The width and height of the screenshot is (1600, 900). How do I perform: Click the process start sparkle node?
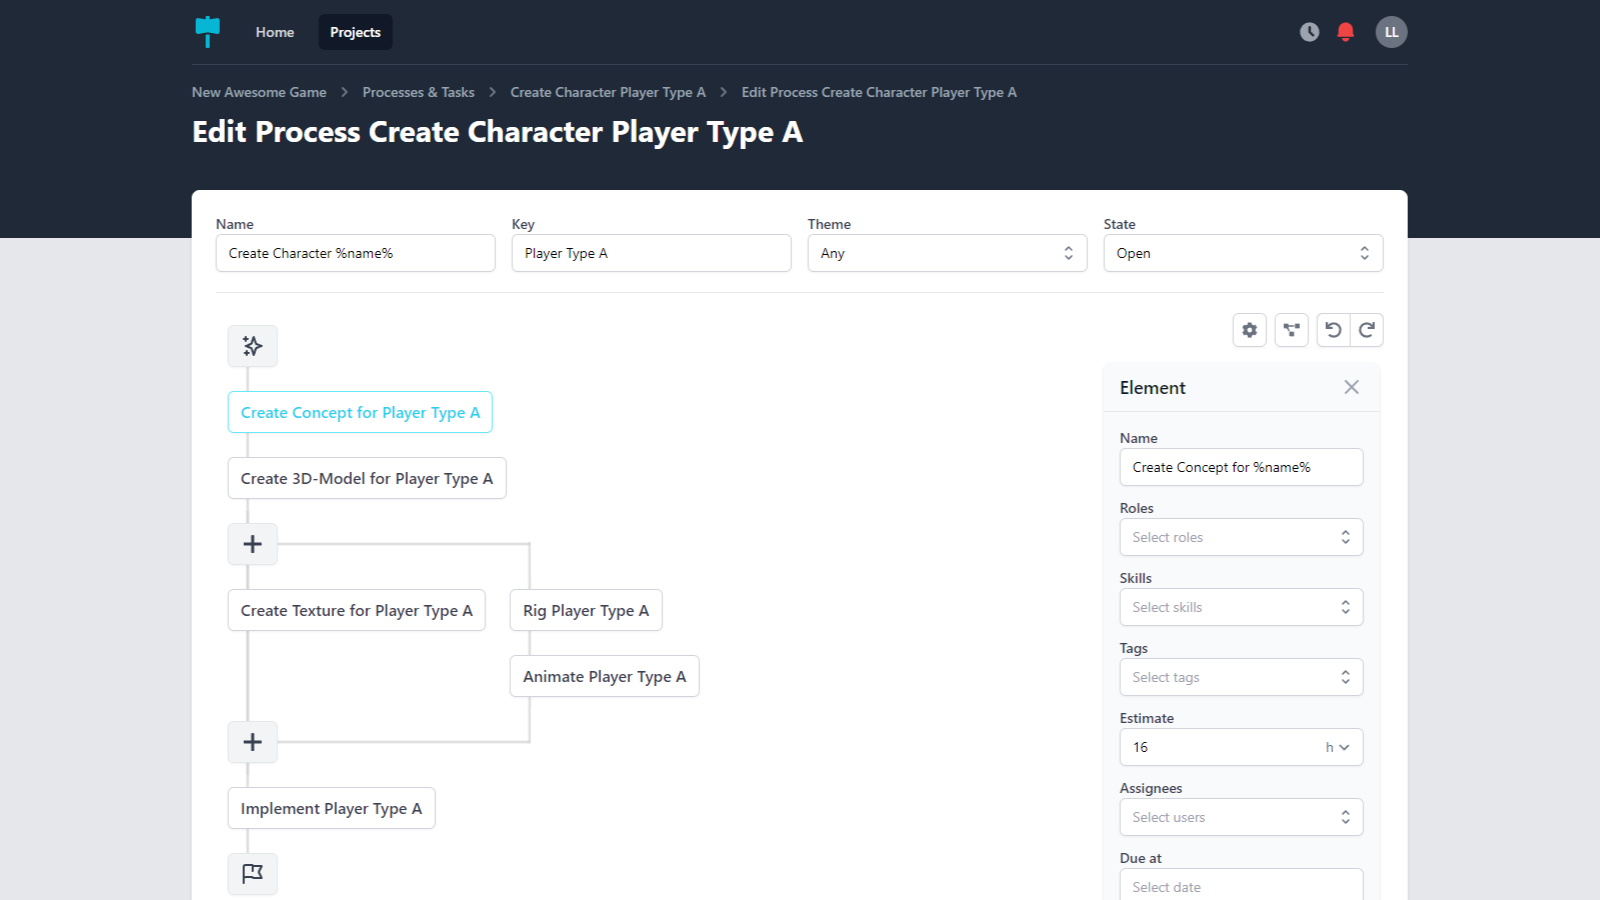coord(253,346)
